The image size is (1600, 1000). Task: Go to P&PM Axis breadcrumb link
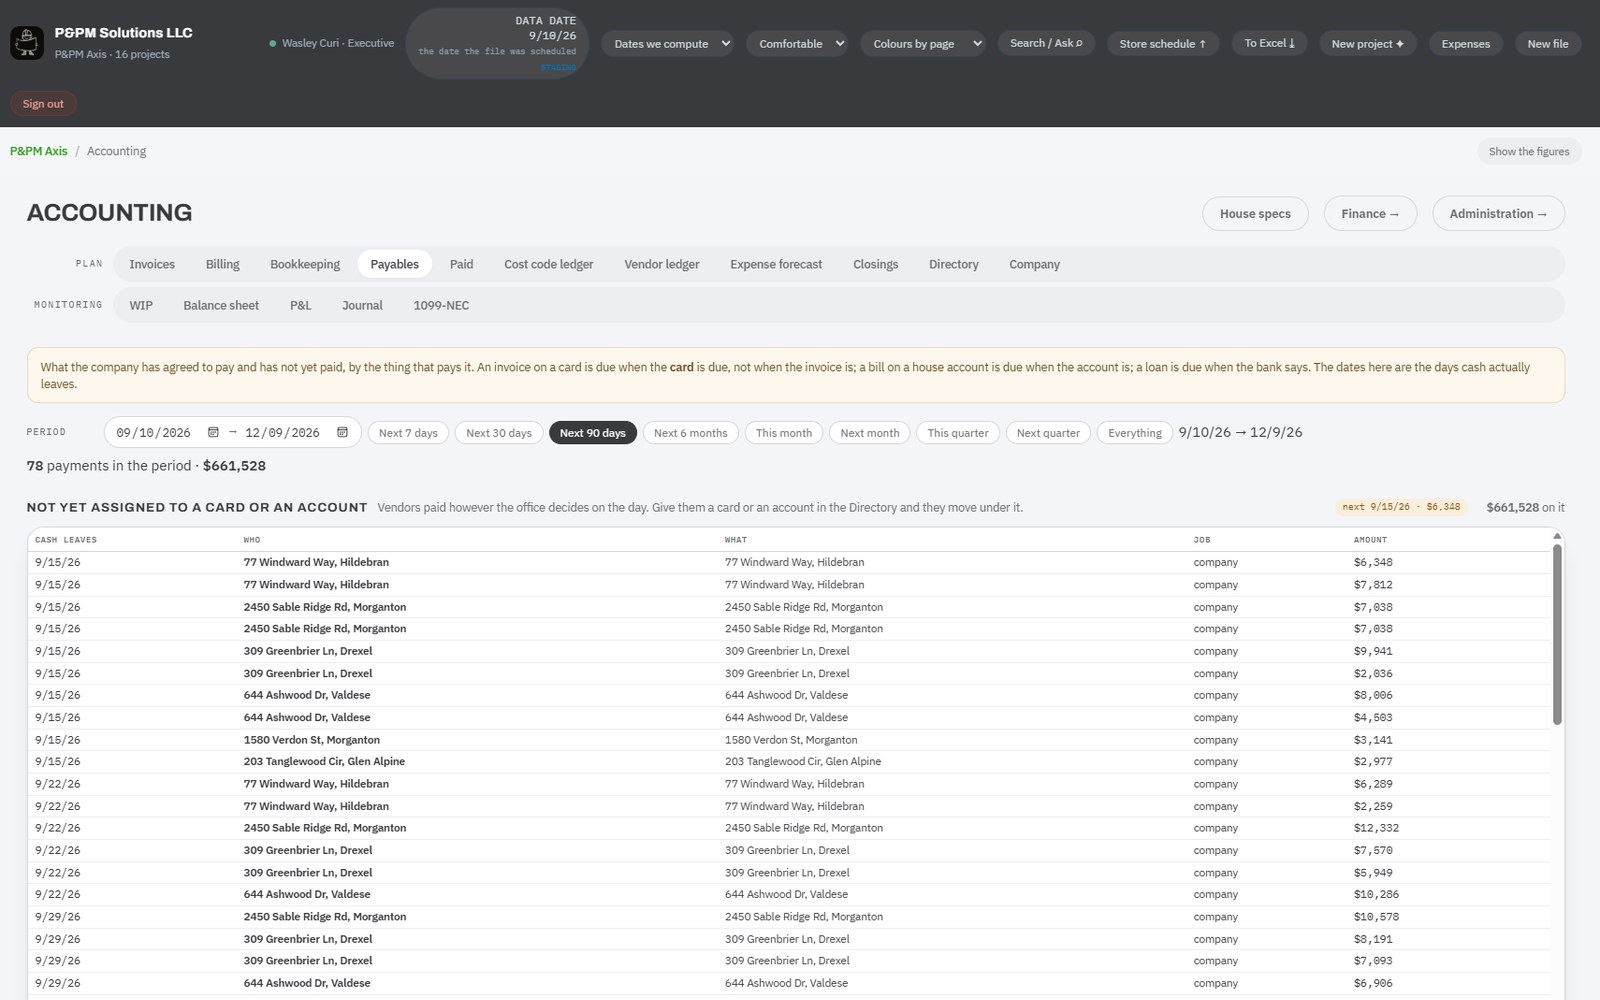[x=39, y=151]
